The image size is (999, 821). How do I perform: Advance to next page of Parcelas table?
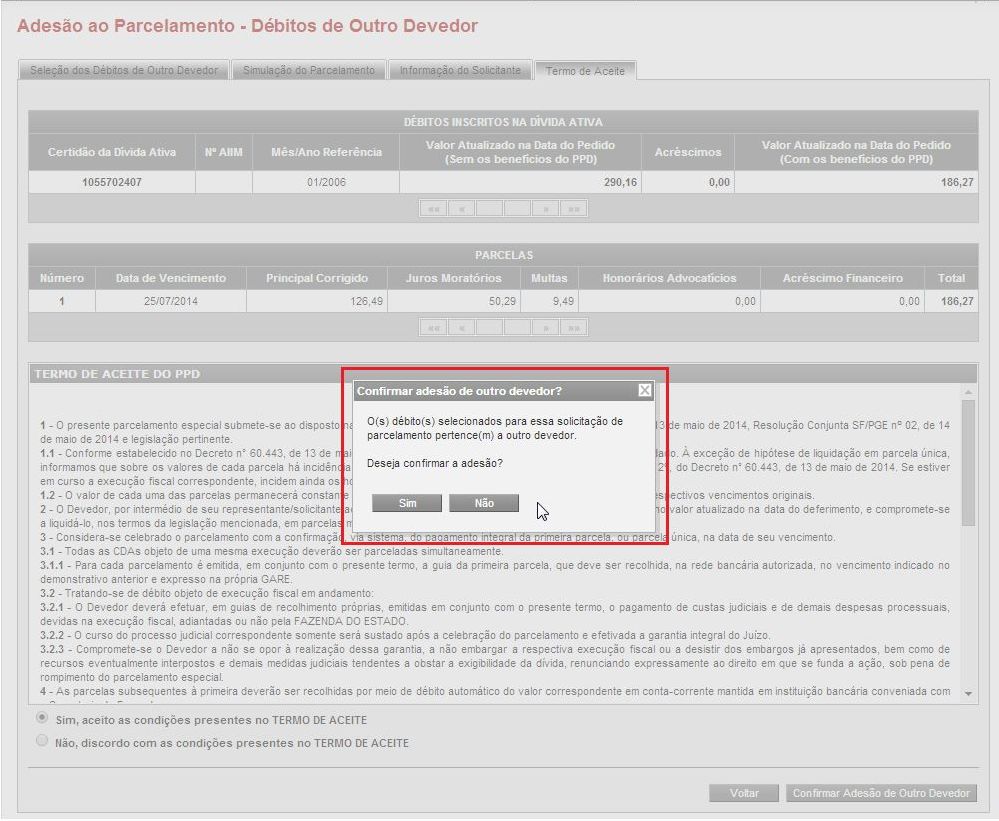(x=546, y=327)
